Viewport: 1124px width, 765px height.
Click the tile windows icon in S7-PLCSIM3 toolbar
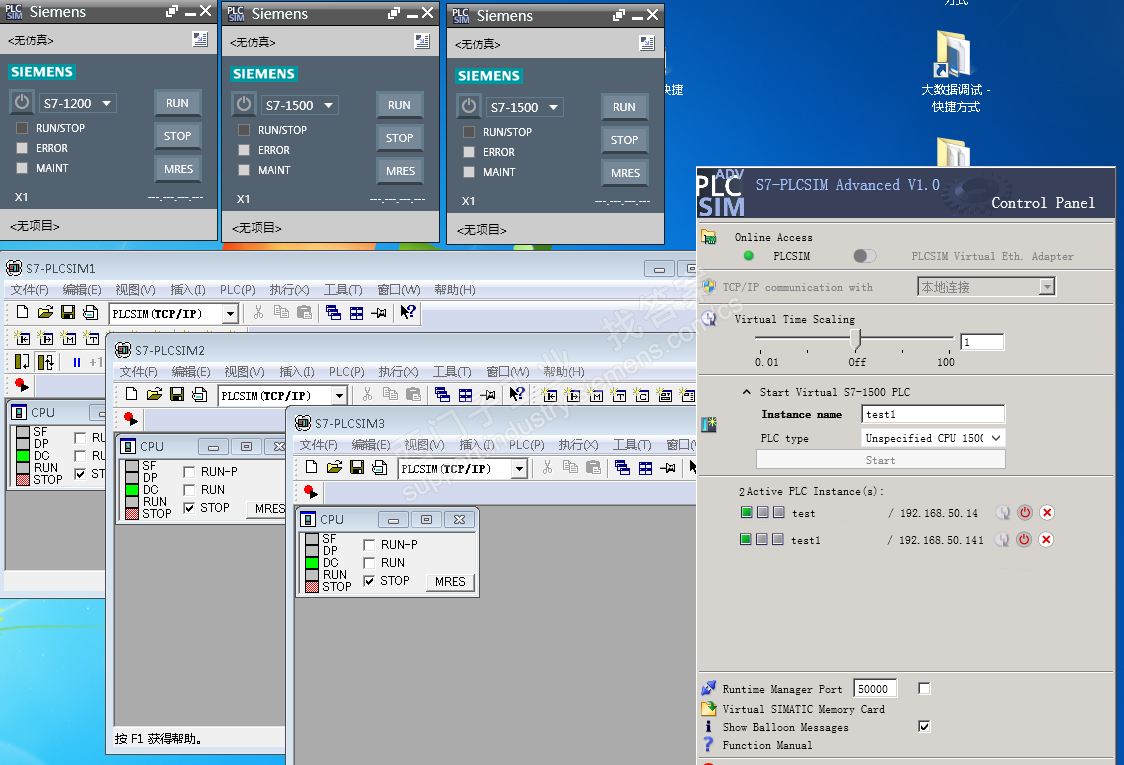pos(645,468)
